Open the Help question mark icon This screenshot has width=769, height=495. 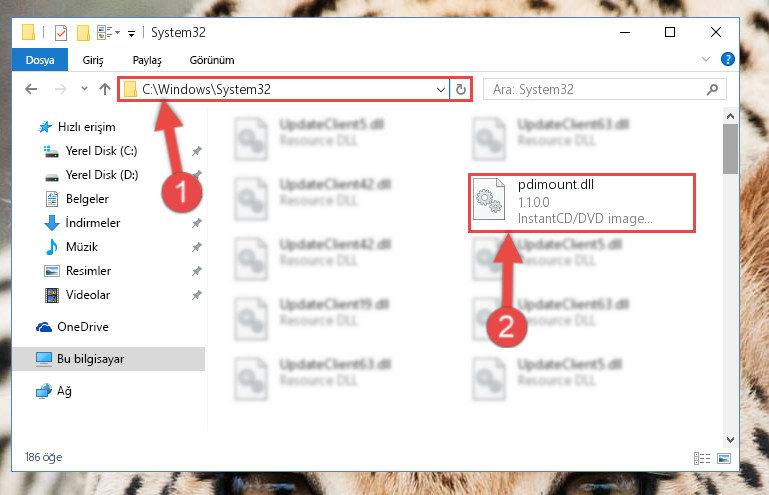727,59
